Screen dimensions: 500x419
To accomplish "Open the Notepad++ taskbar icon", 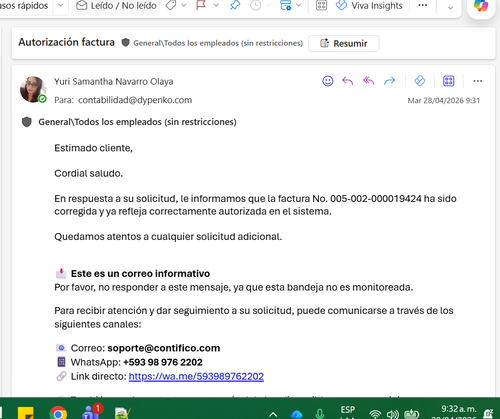I will [x=122, y=413].
